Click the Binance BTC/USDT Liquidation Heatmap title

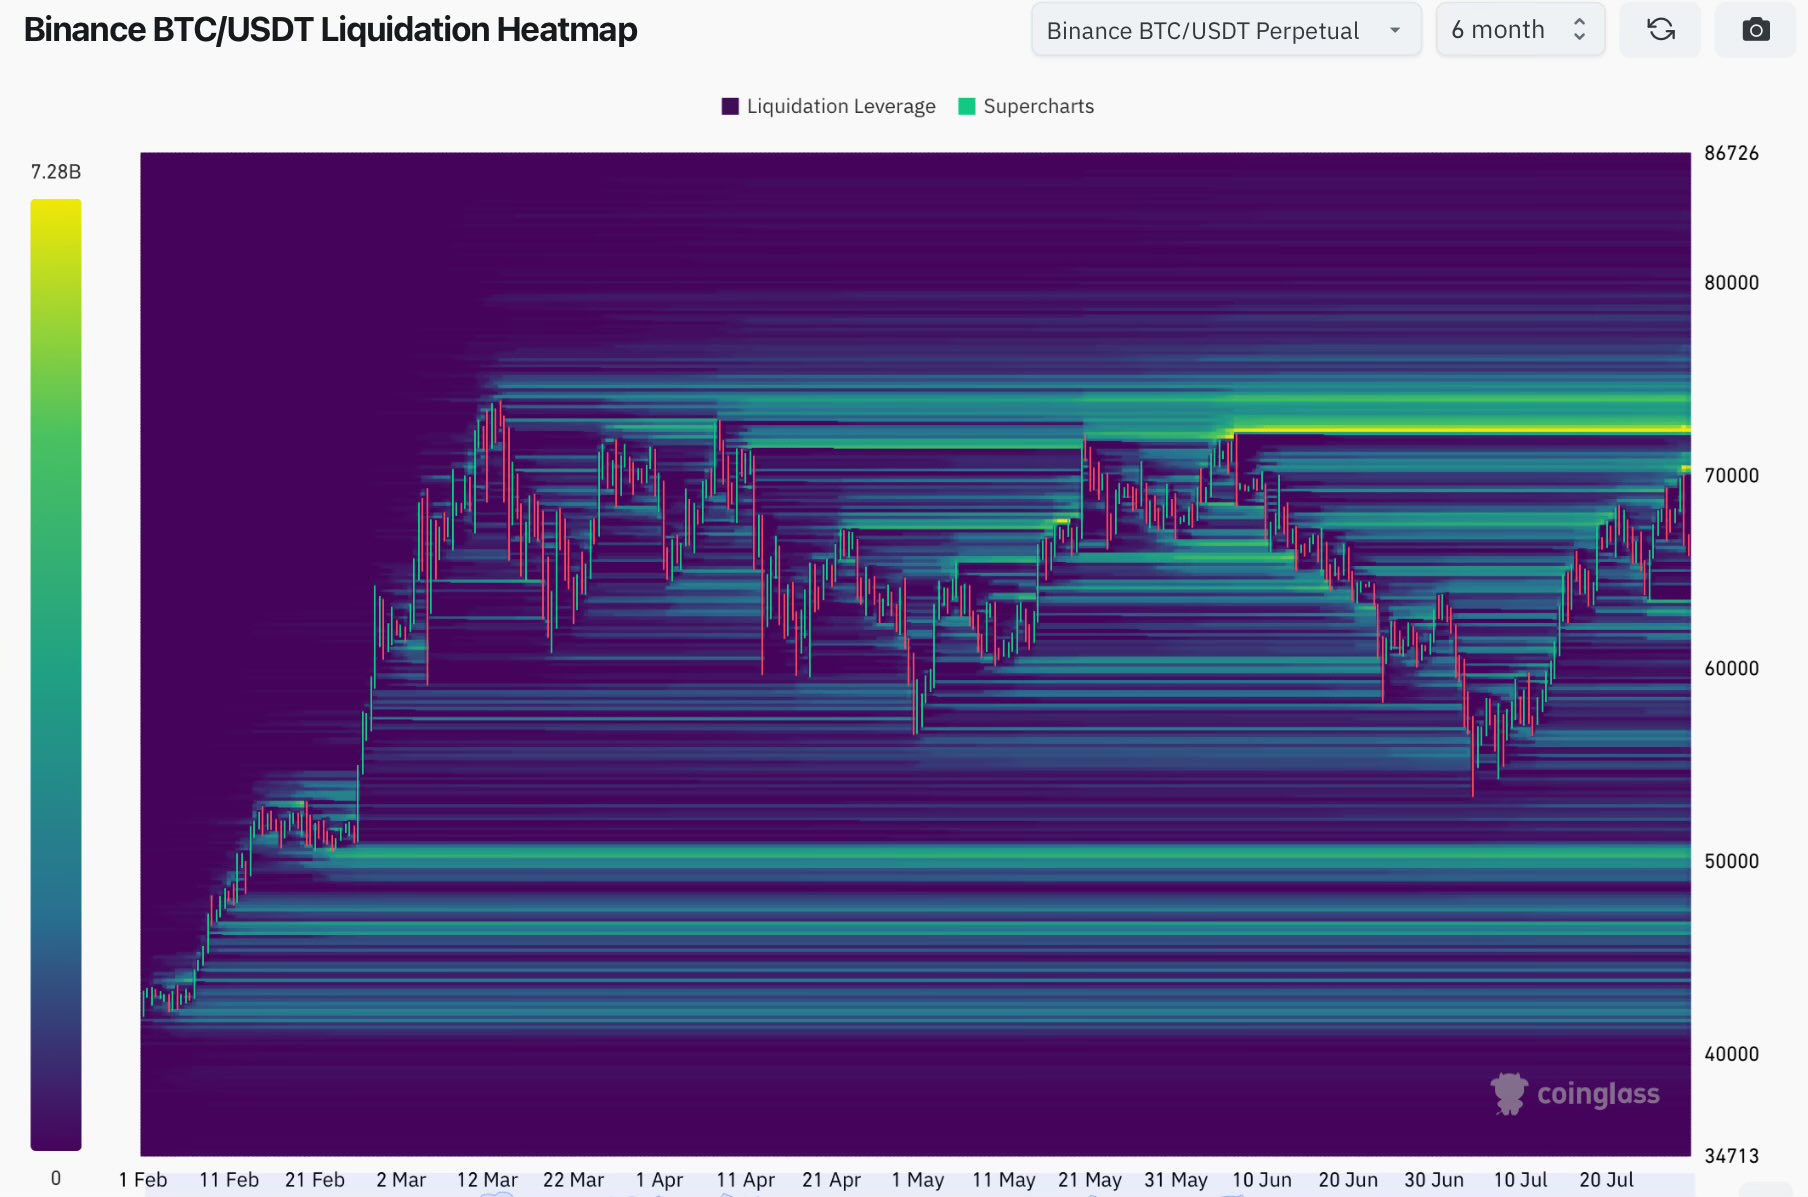coord(330,30)
